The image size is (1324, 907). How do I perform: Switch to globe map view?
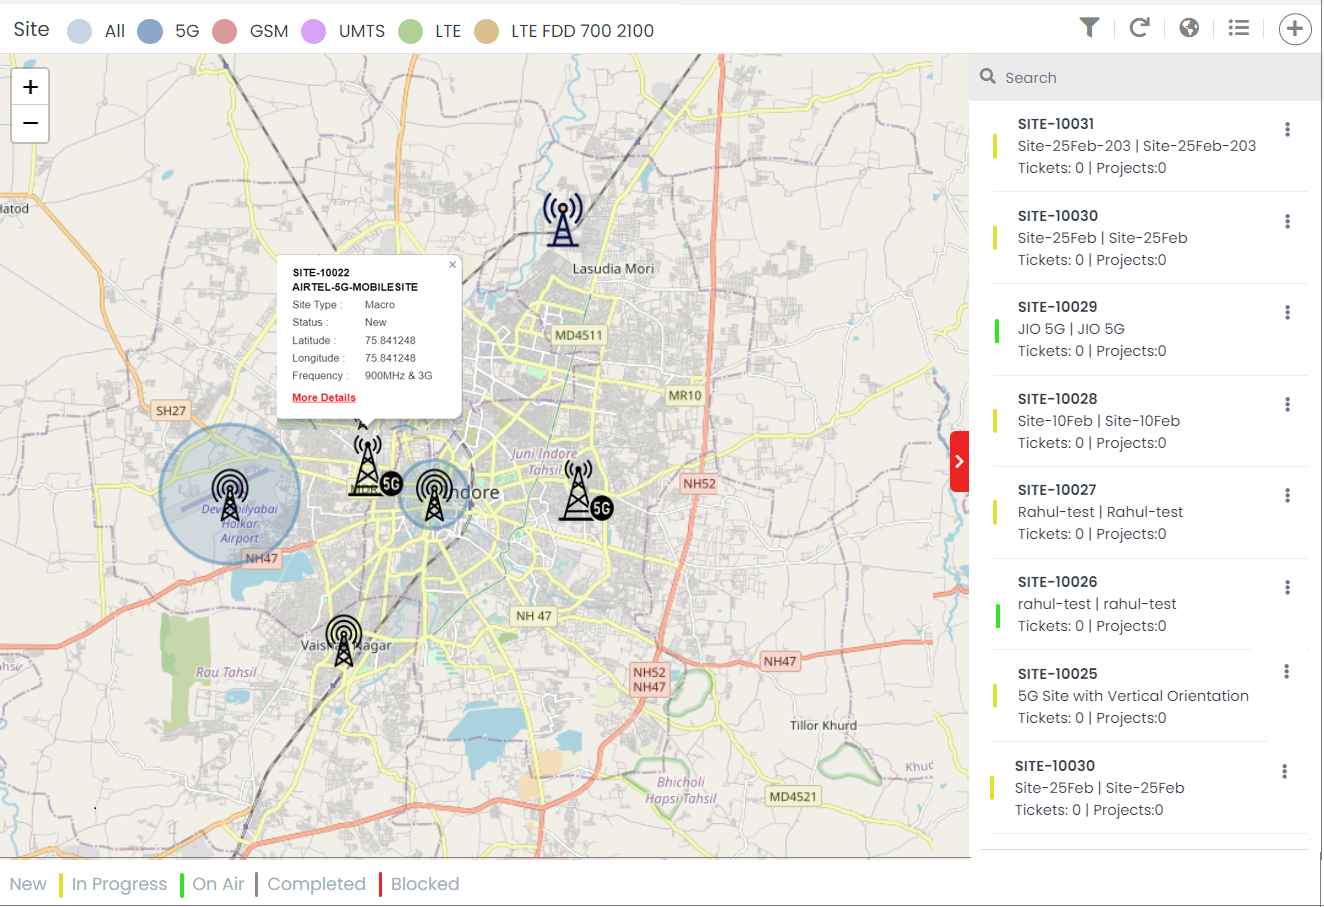pyautogui.click(x=1189, y=28)
